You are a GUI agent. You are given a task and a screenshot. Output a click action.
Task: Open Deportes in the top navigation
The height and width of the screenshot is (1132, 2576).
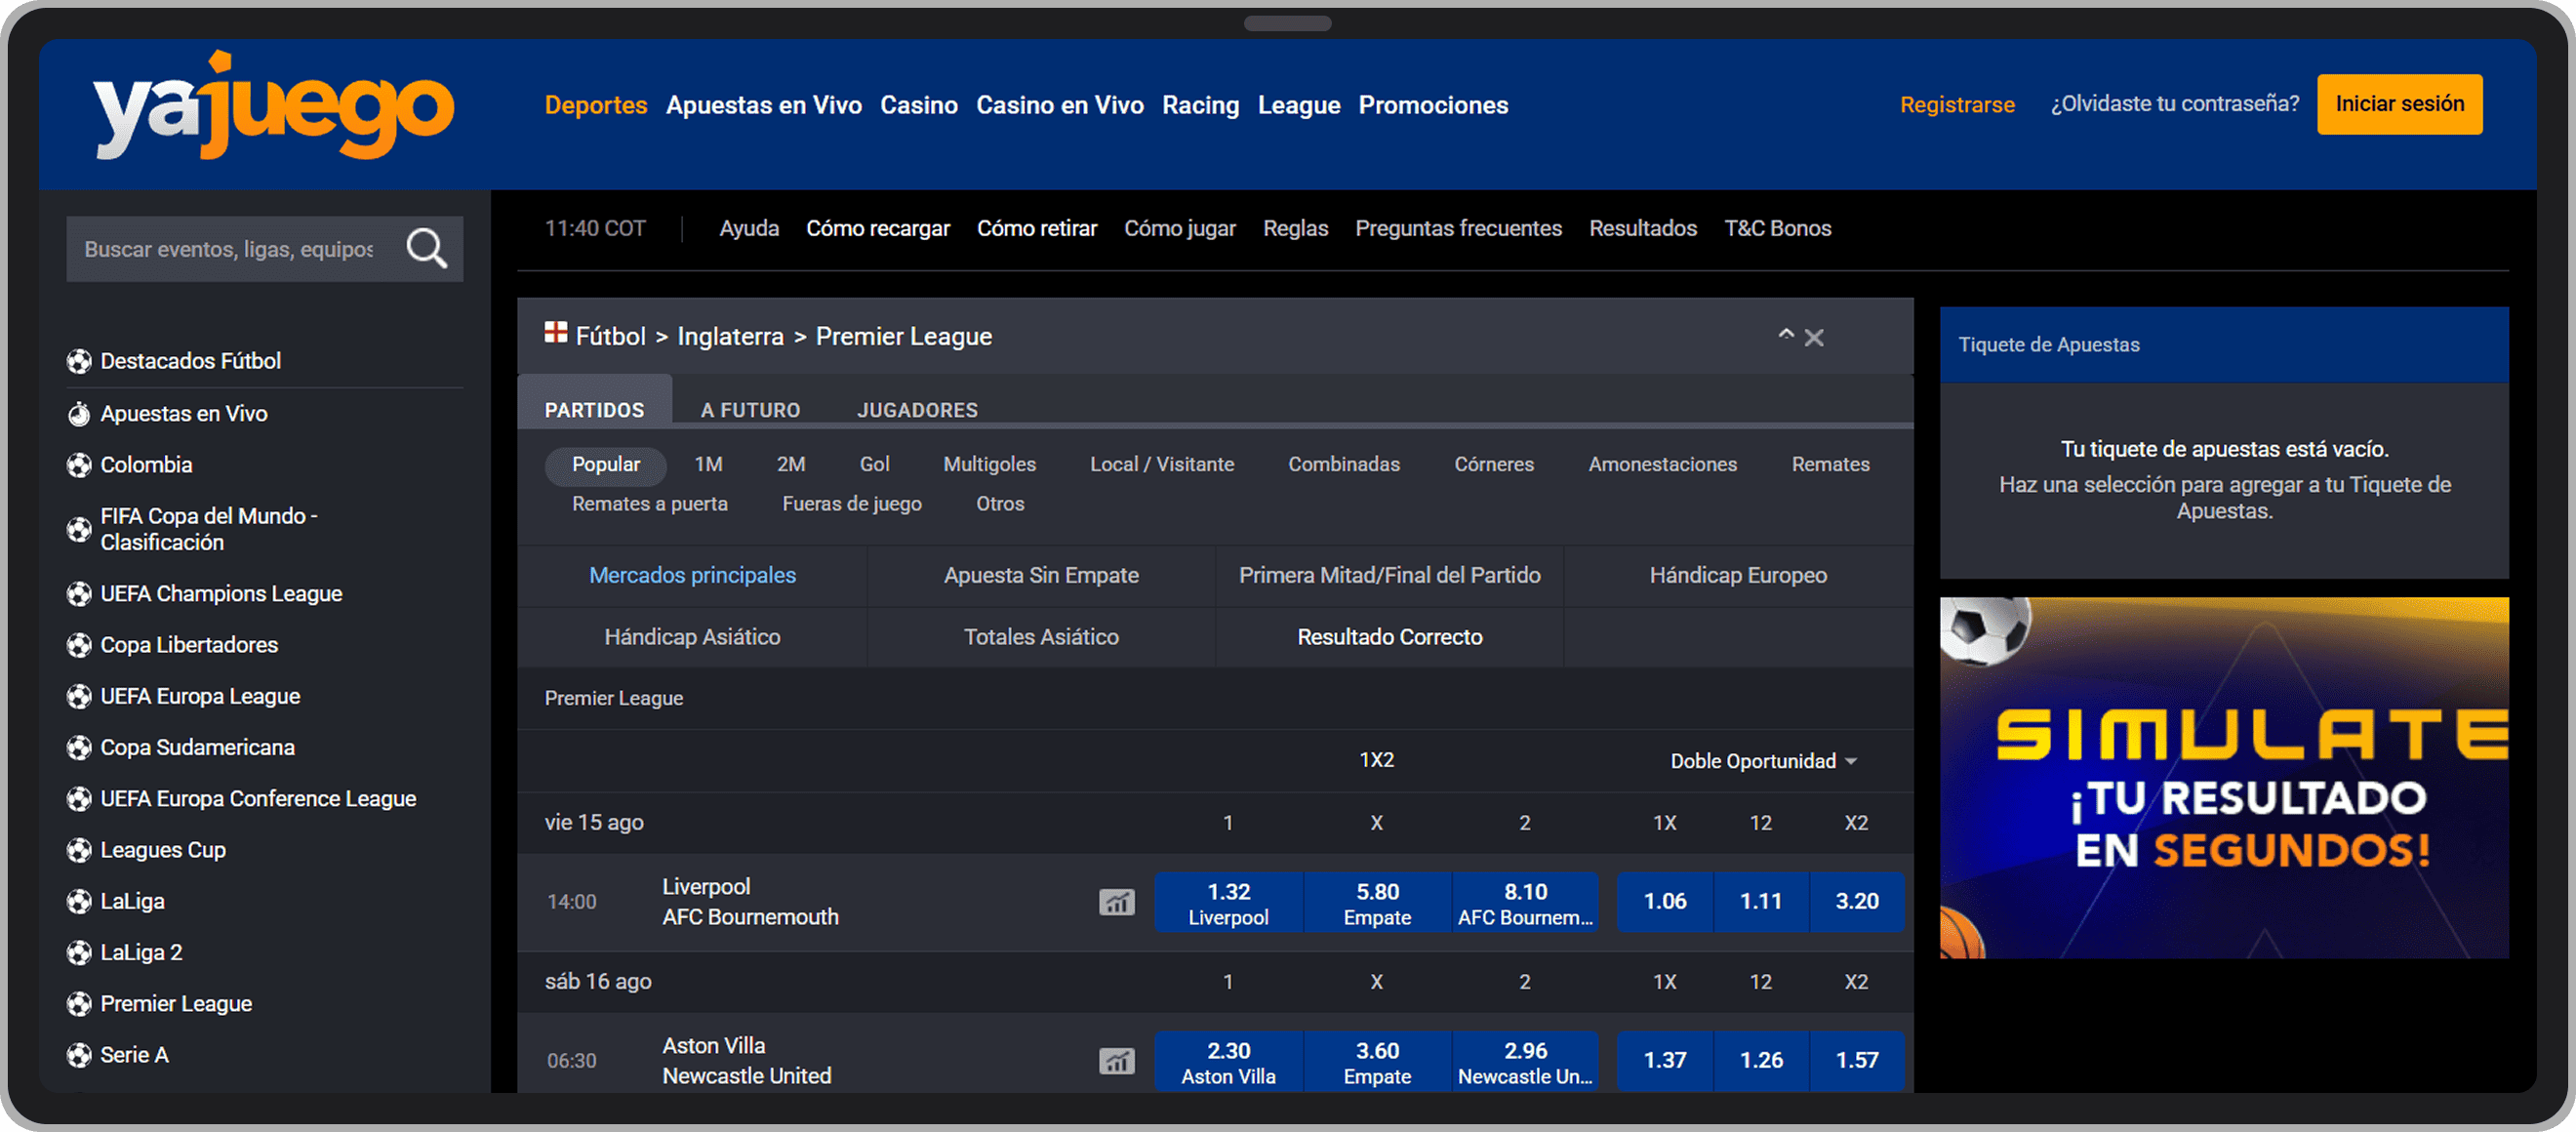click(596, 105)
